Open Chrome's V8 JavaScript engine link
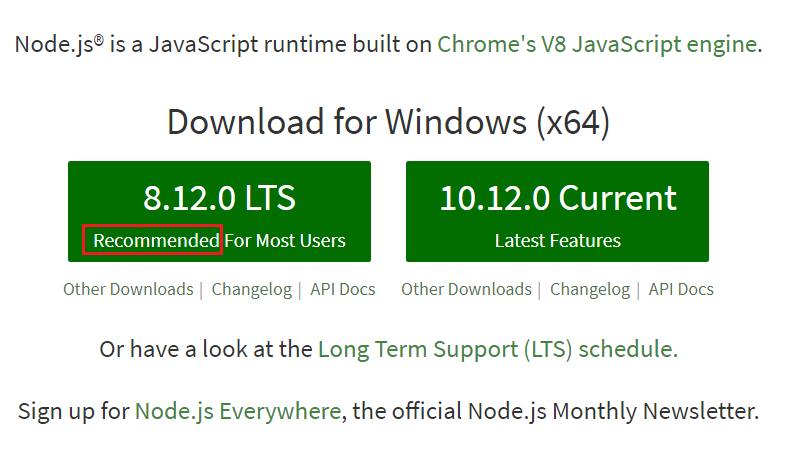 pos(597,44)
